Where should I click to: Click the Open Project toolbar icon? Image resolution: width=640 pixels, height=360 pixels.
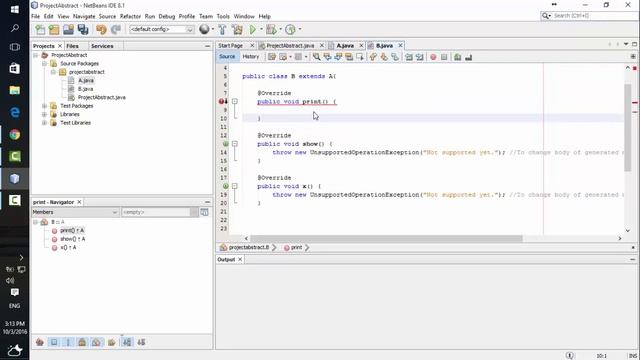tap(68, 29)
